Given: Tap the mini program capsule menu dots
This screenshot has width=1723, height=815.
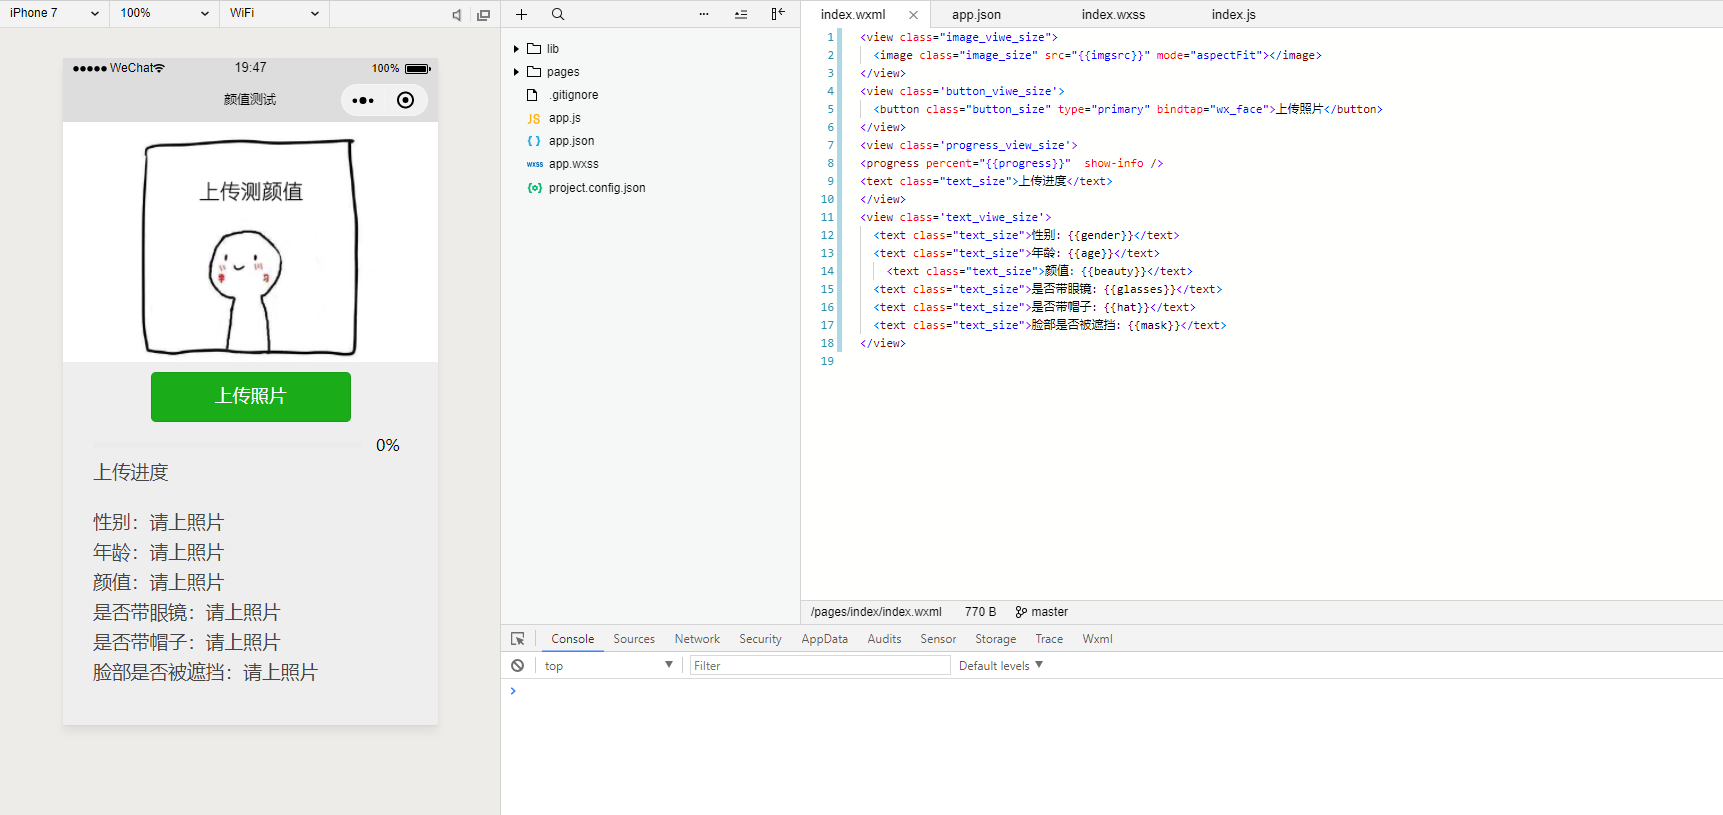Looking at the screenshot, I should point(363,100).
